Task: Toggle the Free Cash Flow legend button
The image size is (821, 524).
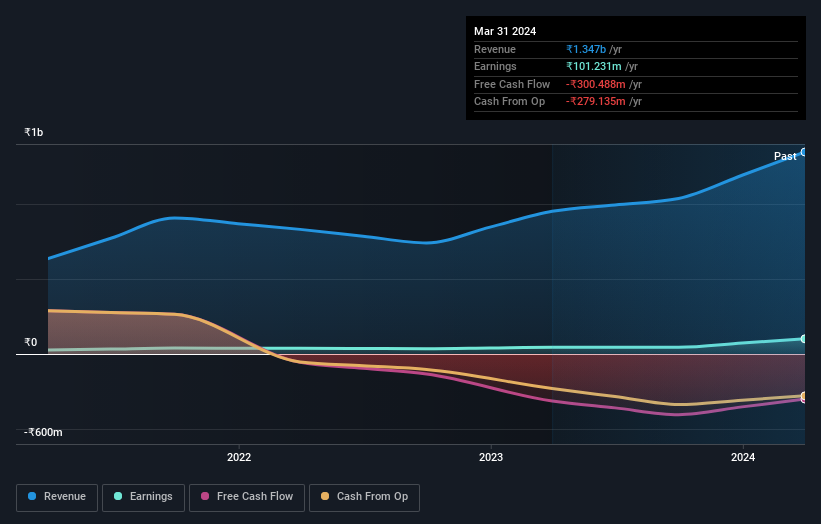Action: [x=247, y=497]
